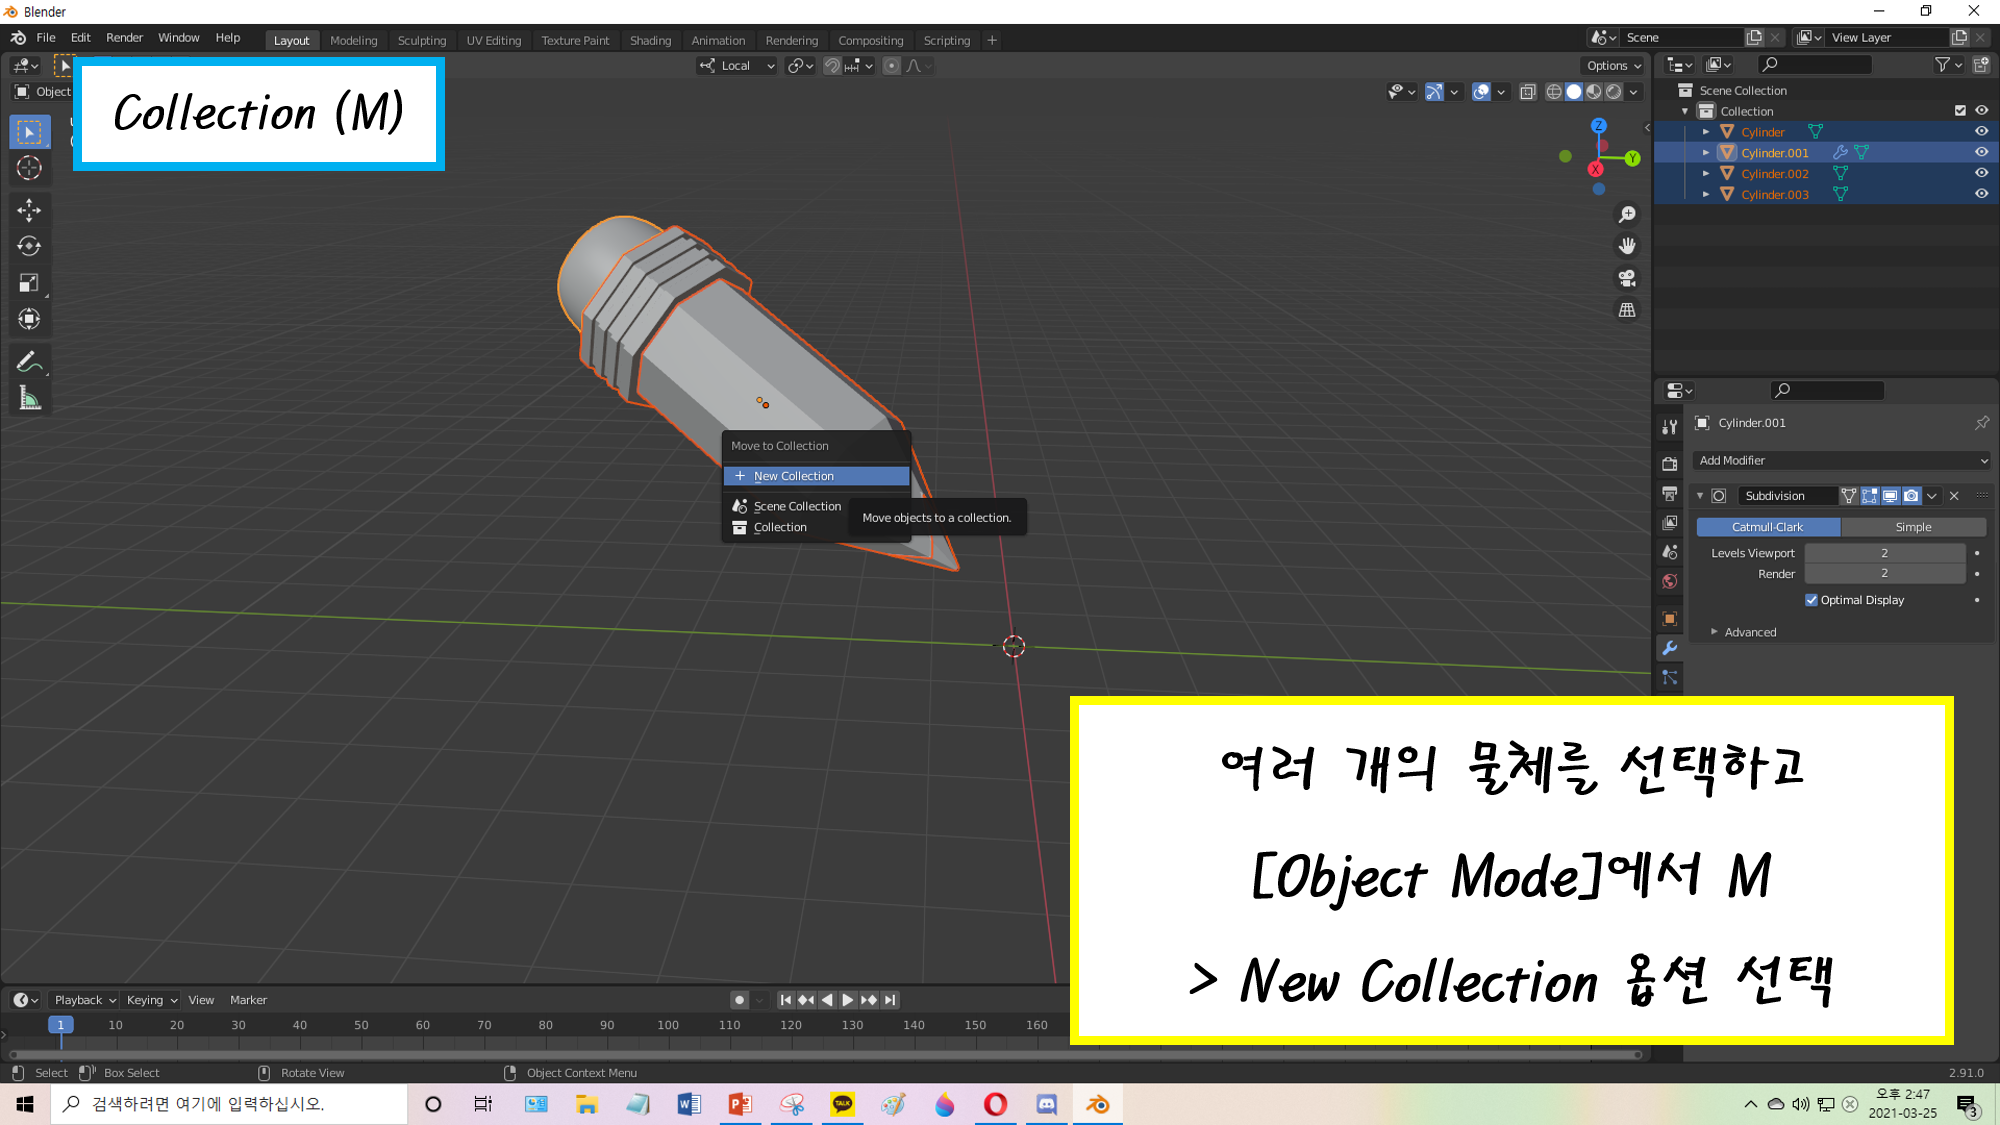This screenshot has height=1125, width=2000.
Task: Uncheck the Collection exclude checkbox in the outliner
Action: coord(1960,111)
